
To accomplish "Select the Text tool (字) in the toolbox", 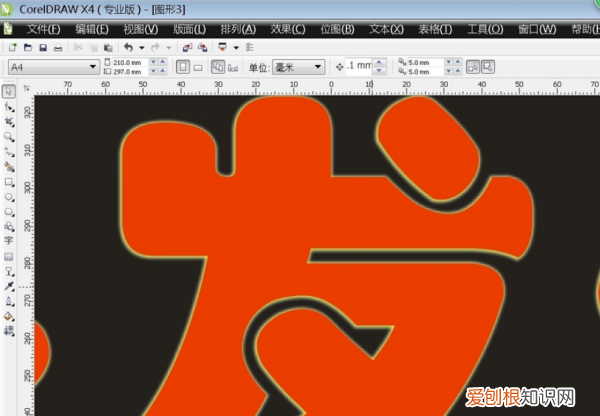I will pos(9,241).
